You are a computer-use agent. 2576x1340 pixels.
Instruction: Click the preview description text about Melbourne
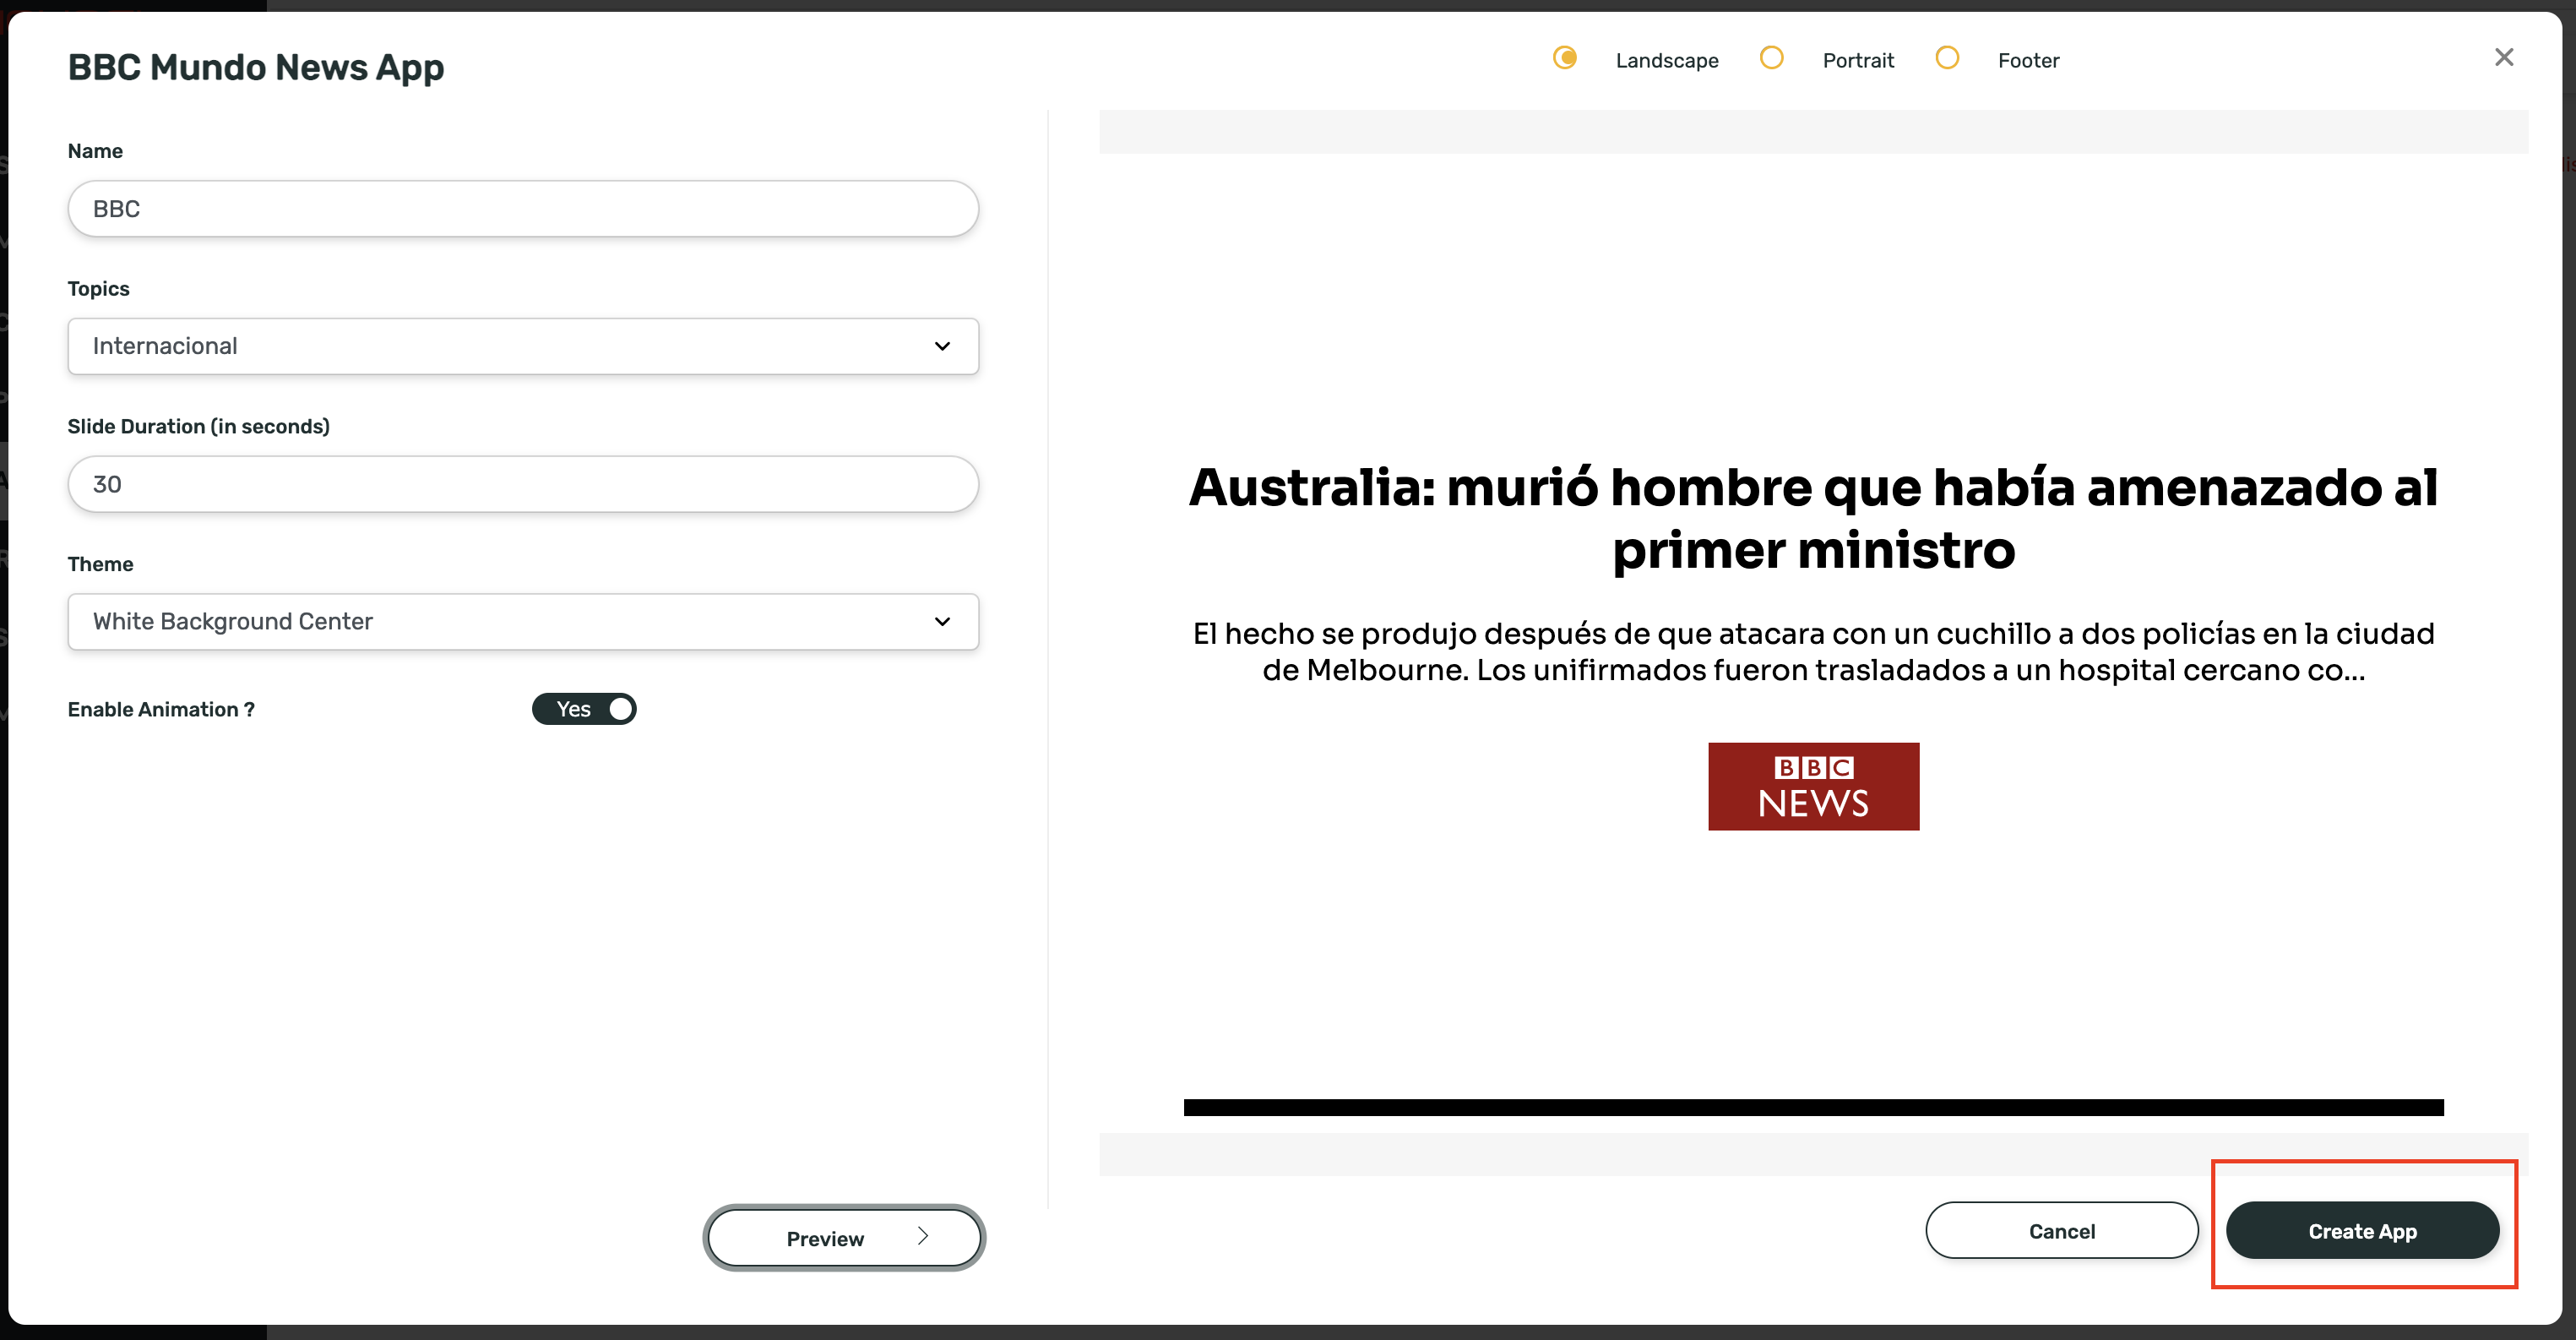[1813, 651]
